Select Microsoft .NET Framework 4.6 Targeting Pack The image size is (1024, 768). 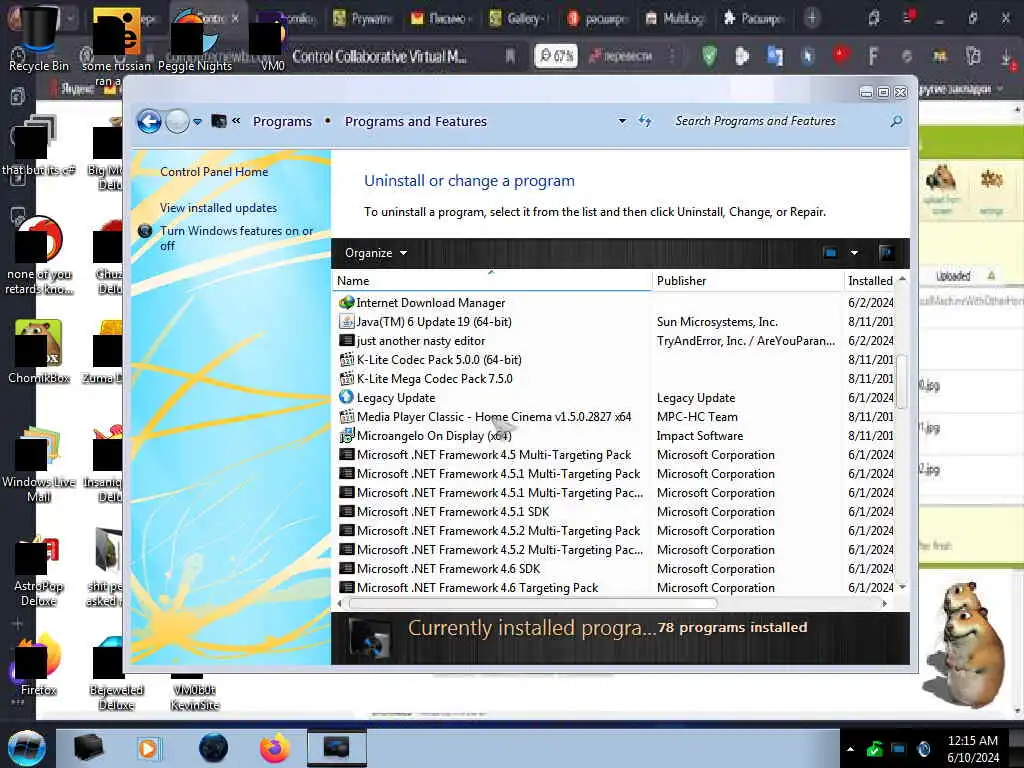pos(477,588)
